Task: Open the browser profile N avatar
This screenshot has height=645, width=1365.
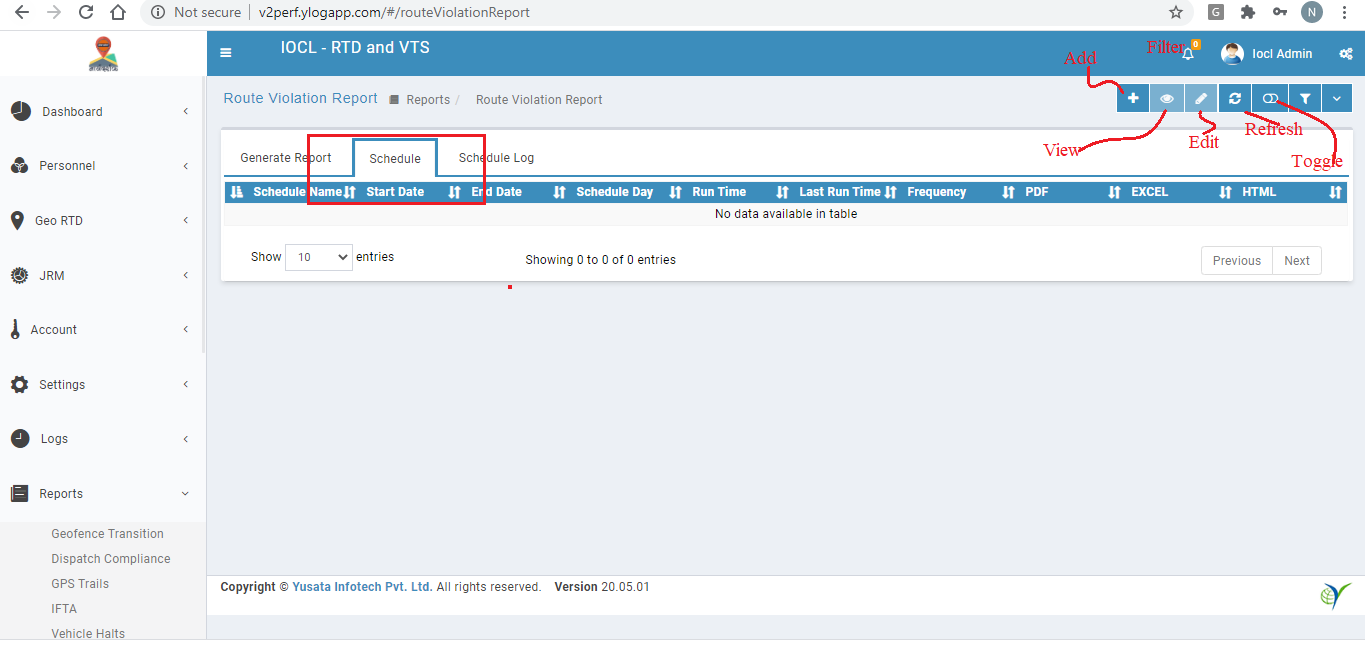Action: pos(1312,13)
